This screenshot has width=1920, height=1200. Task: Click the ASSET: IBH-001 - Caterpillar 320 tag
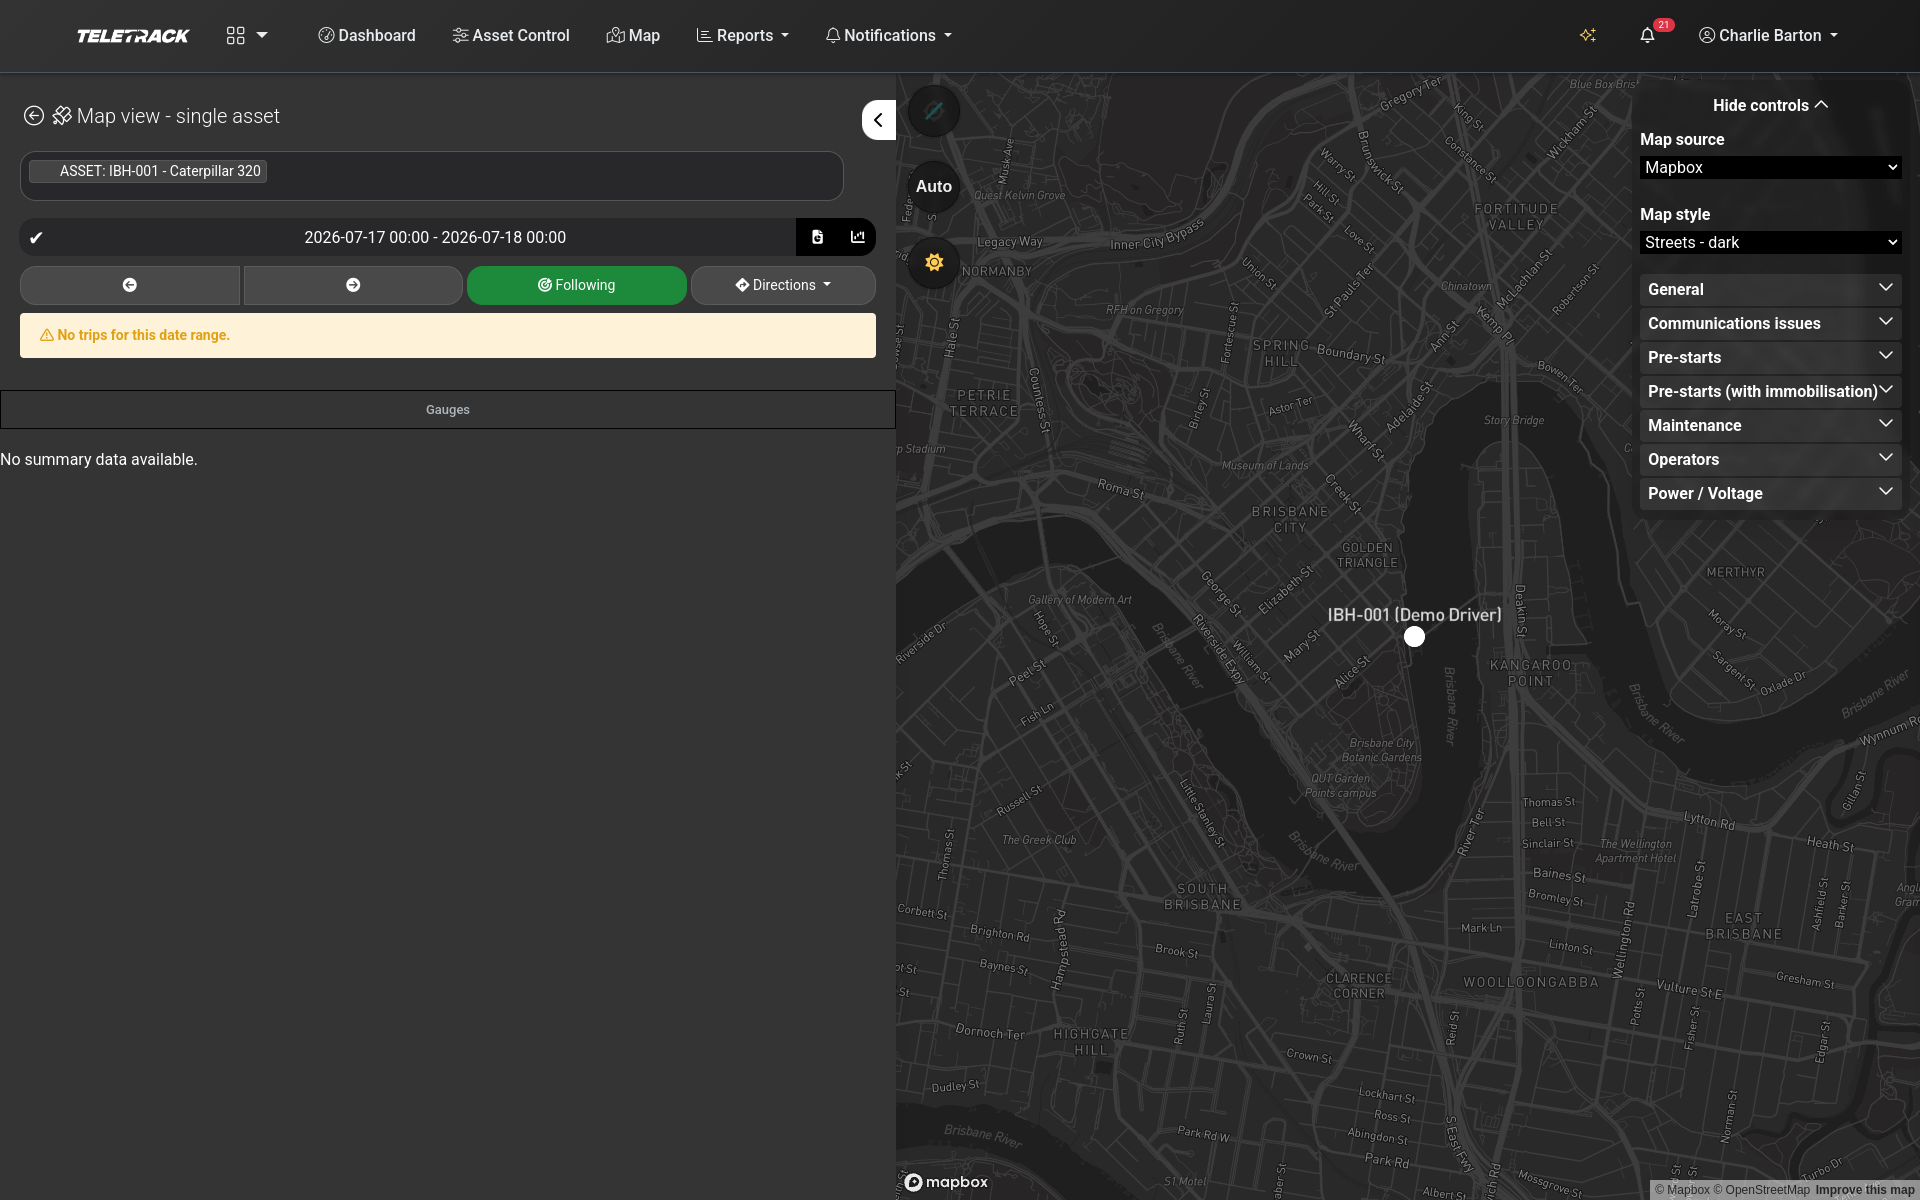pyautogui.click(x=148, y=171)
